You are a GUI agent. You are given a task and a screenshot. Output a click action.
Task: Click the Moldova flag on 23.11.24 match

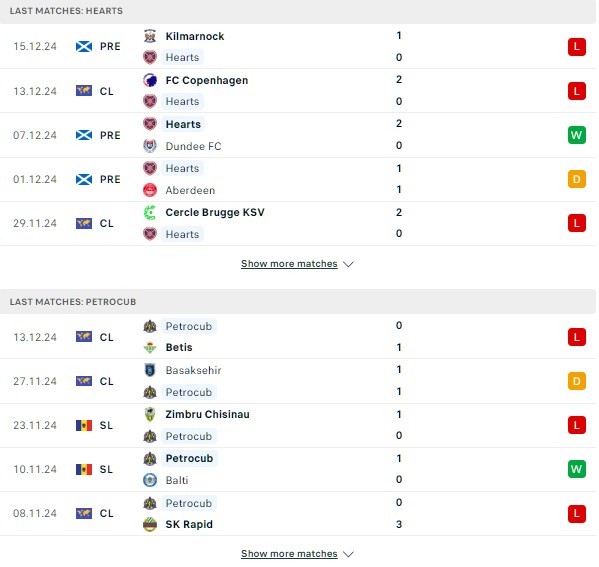(84, 425)
